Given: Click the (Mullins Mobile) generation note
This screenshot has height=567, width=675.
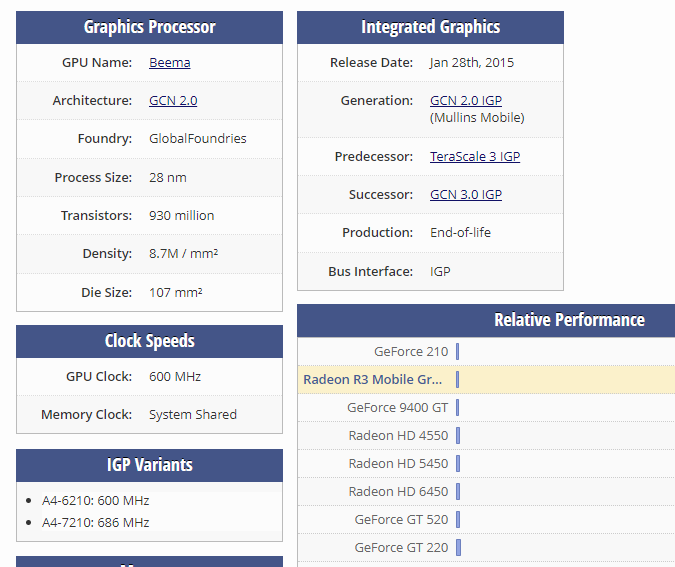Looking at the screenshot, I should [x=477, y=118].
